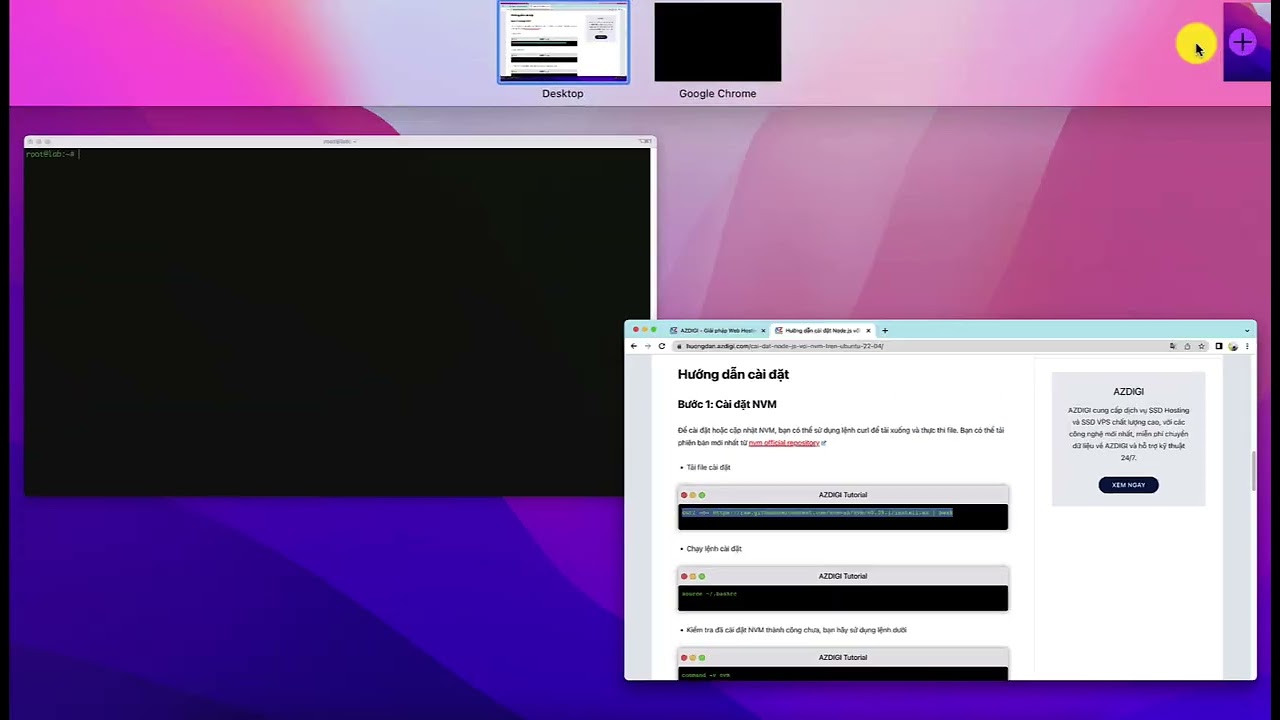The width and height of the screenshot is (1280, 720).
Task: Go back in Chrome with back arrow
Action: click(x=633, y=346)
